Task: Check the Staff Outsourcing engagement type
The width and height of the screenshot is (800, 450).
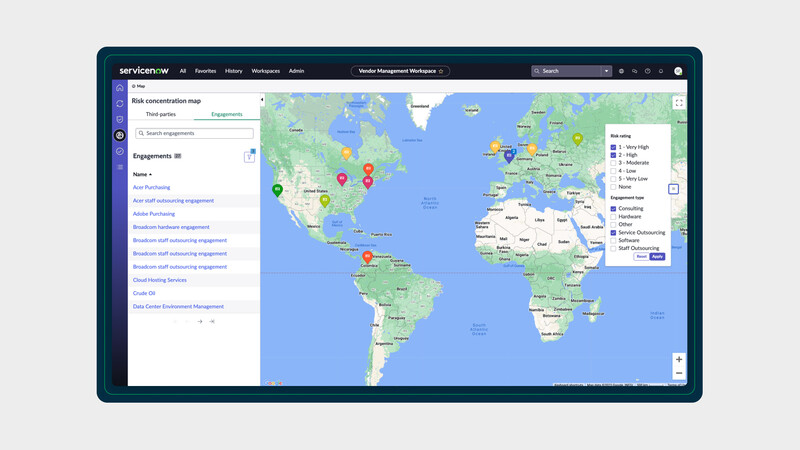Action: [x=613, y=248]
